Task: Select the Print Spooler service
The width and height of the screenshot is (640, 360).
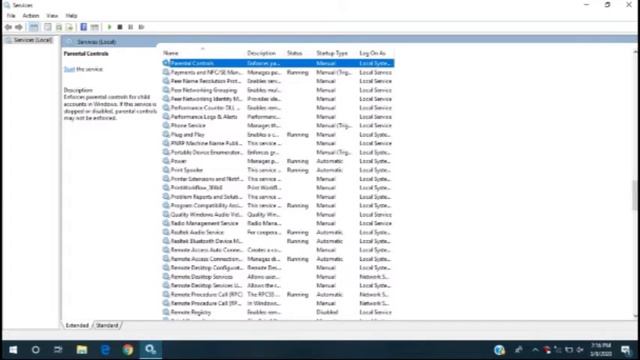Action: coord(278,170)
